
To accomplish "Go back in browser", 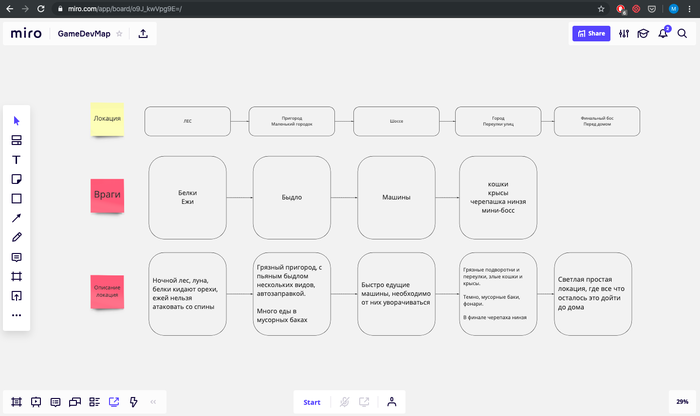I will pyautogui.click(x=9, y=8).
